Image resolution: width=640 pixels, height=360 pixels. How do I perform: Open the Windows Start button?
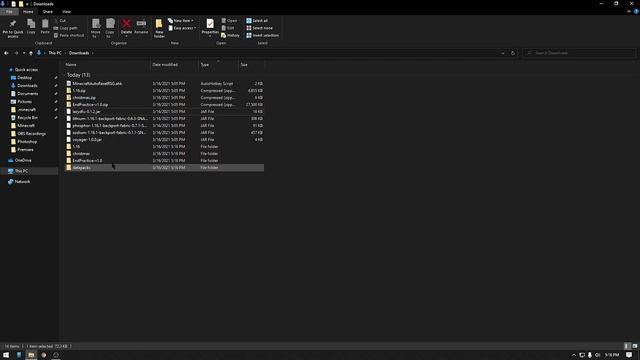(6, 355)
